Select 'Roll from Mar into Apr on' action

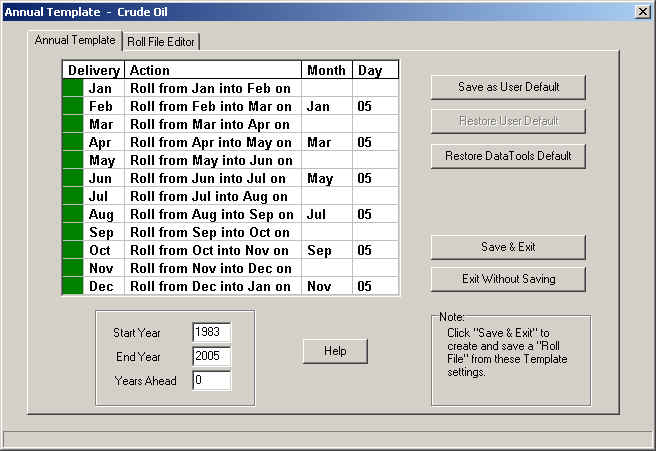pos(213,124)
